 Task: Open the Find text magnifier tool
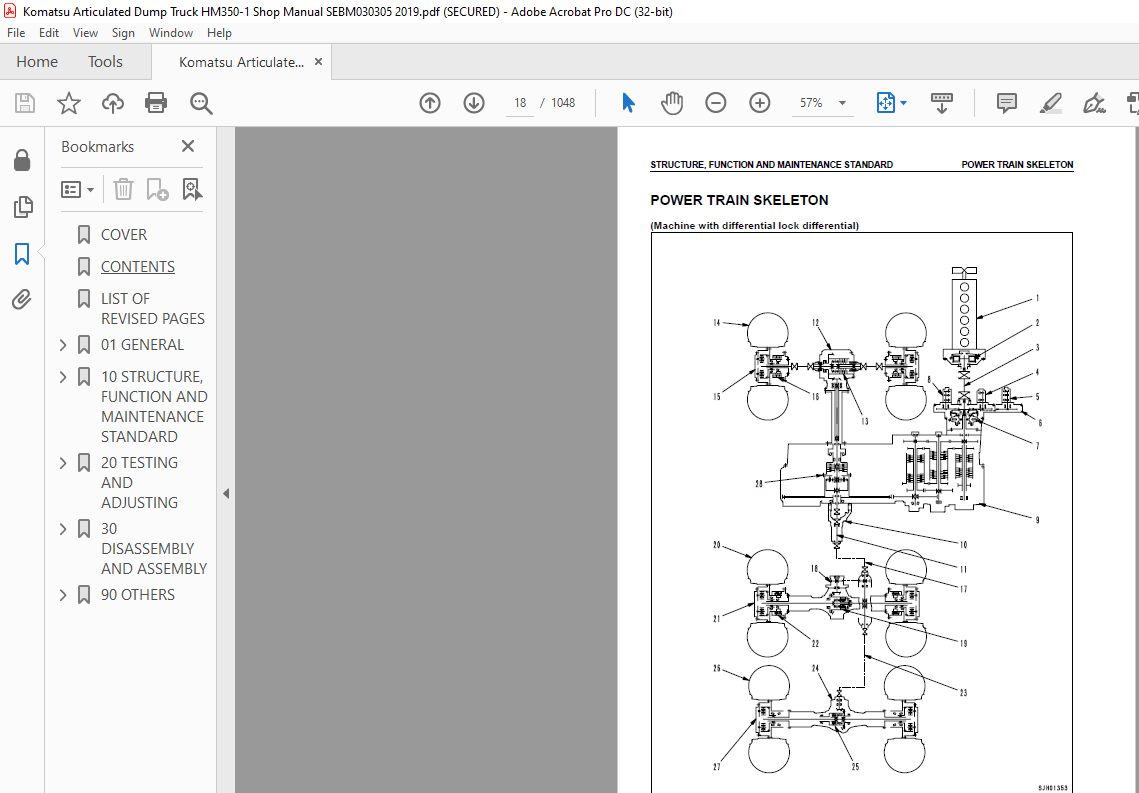pos(201,103)
